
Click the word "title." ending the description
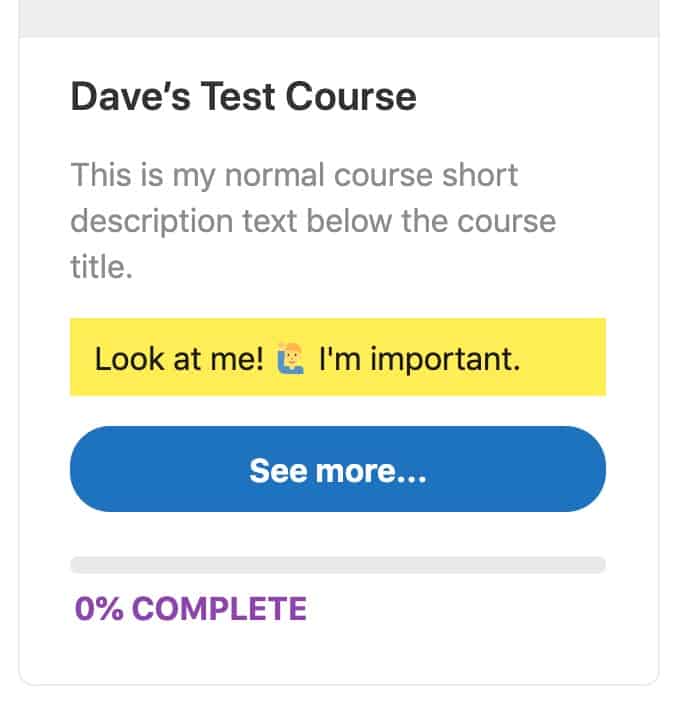101,265
